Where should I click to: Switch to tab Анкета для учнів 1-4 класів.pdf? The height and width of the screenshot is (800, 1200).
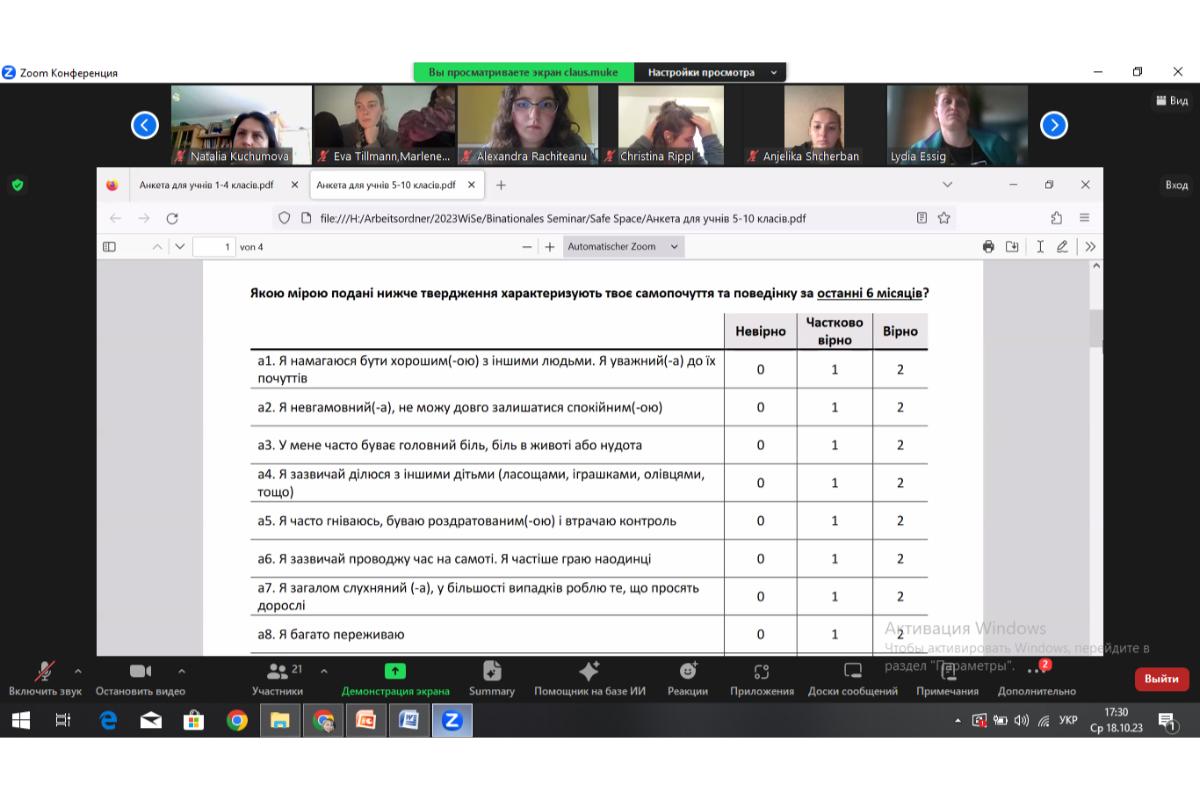[205, 185]
